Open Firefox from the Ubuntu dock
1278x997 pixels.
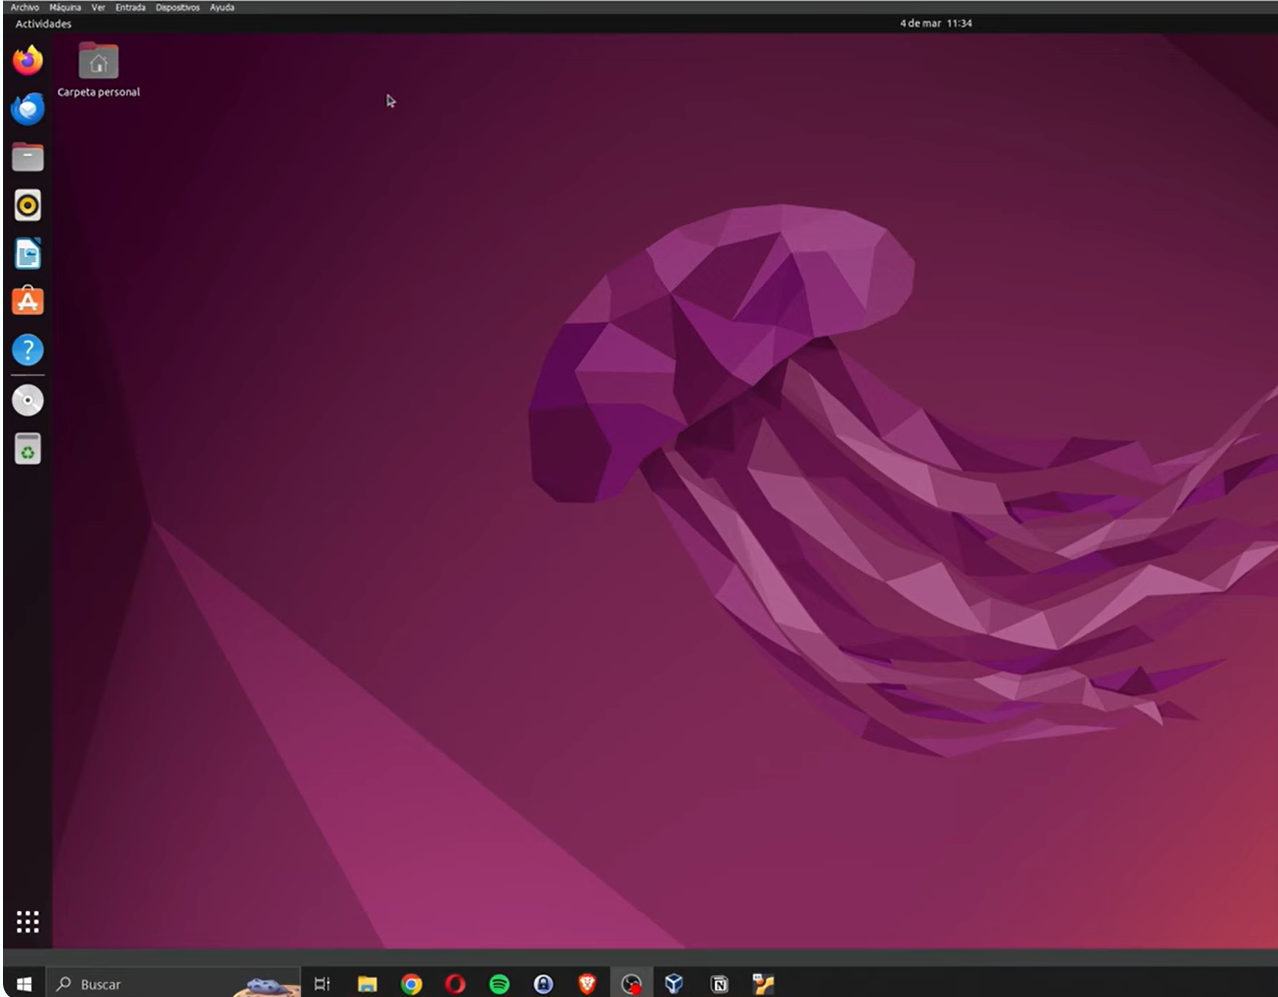(28, 61)
